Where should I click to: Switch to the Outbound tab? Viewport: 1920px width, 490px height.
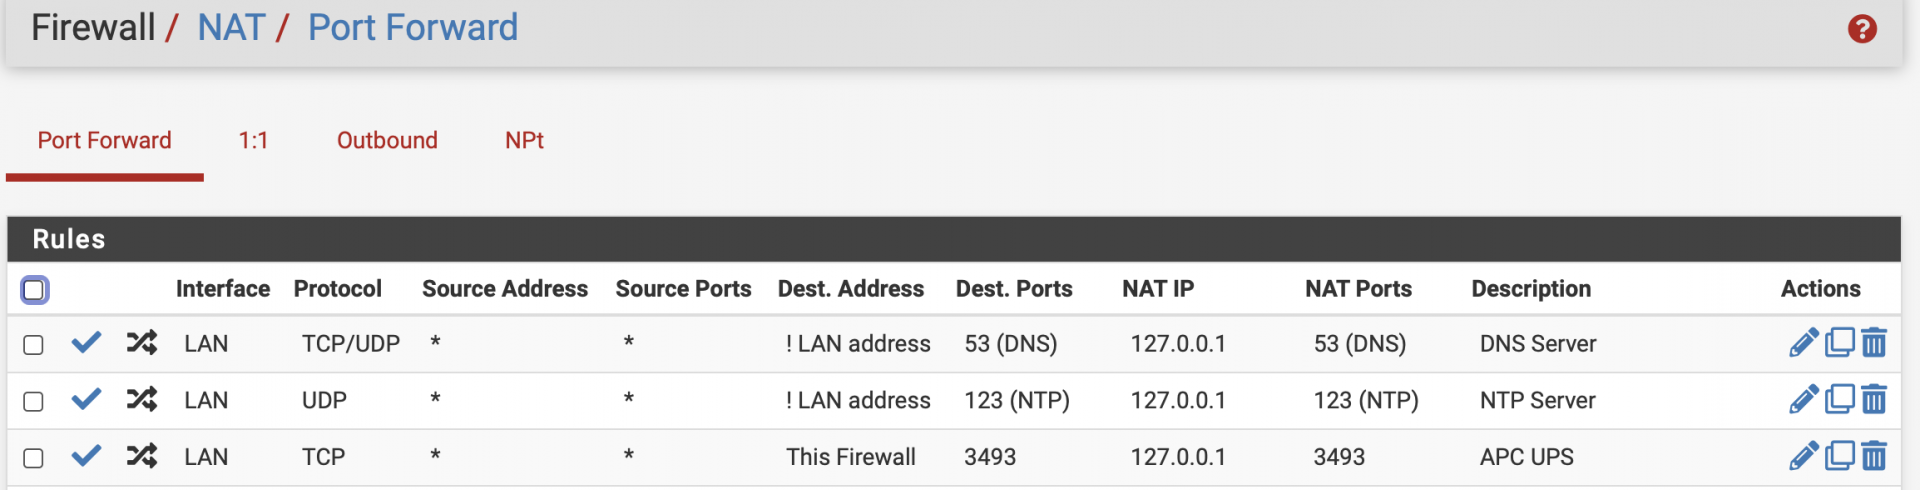[x=387, y=140]
